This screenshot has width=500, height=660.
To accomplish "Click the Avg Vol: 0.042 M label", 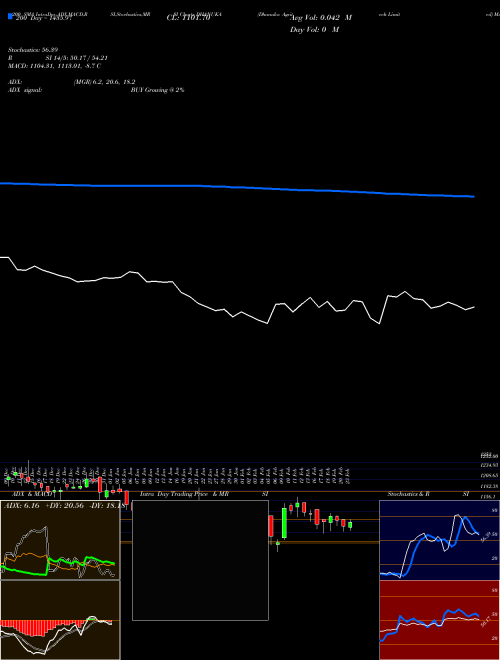I will click(x=320, y=18).
